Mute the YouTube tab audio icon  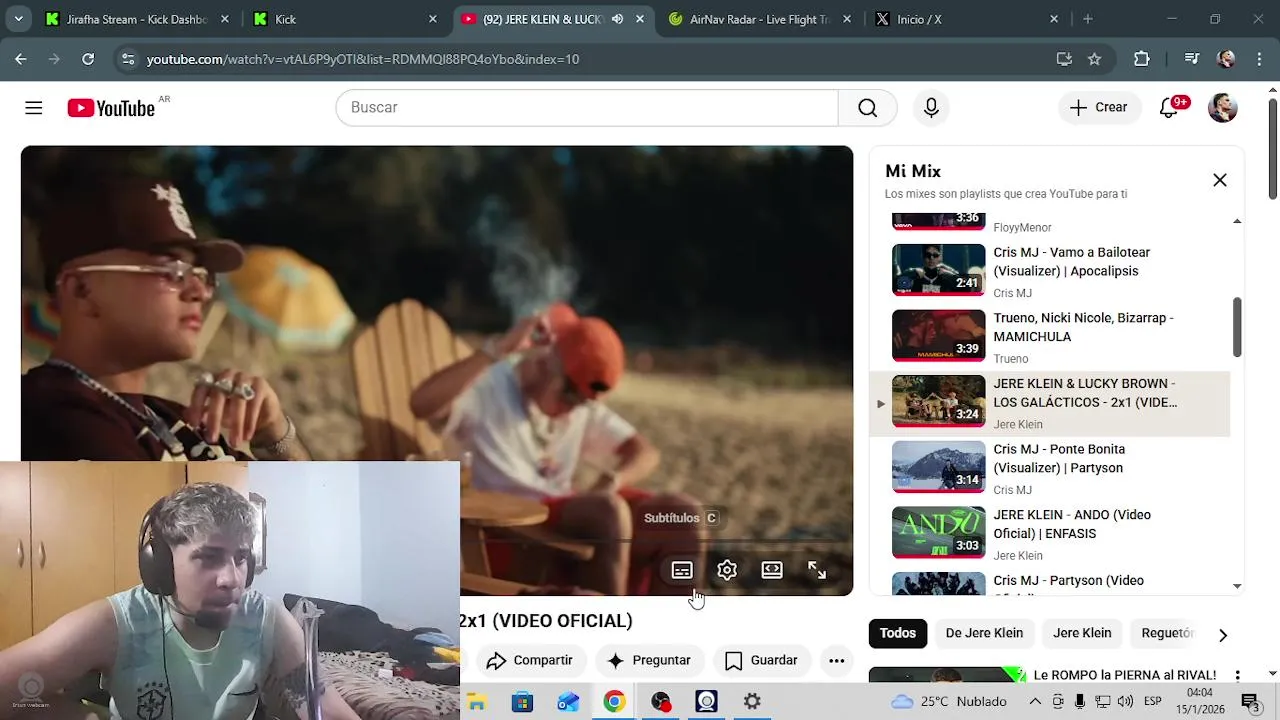[617, 19]
